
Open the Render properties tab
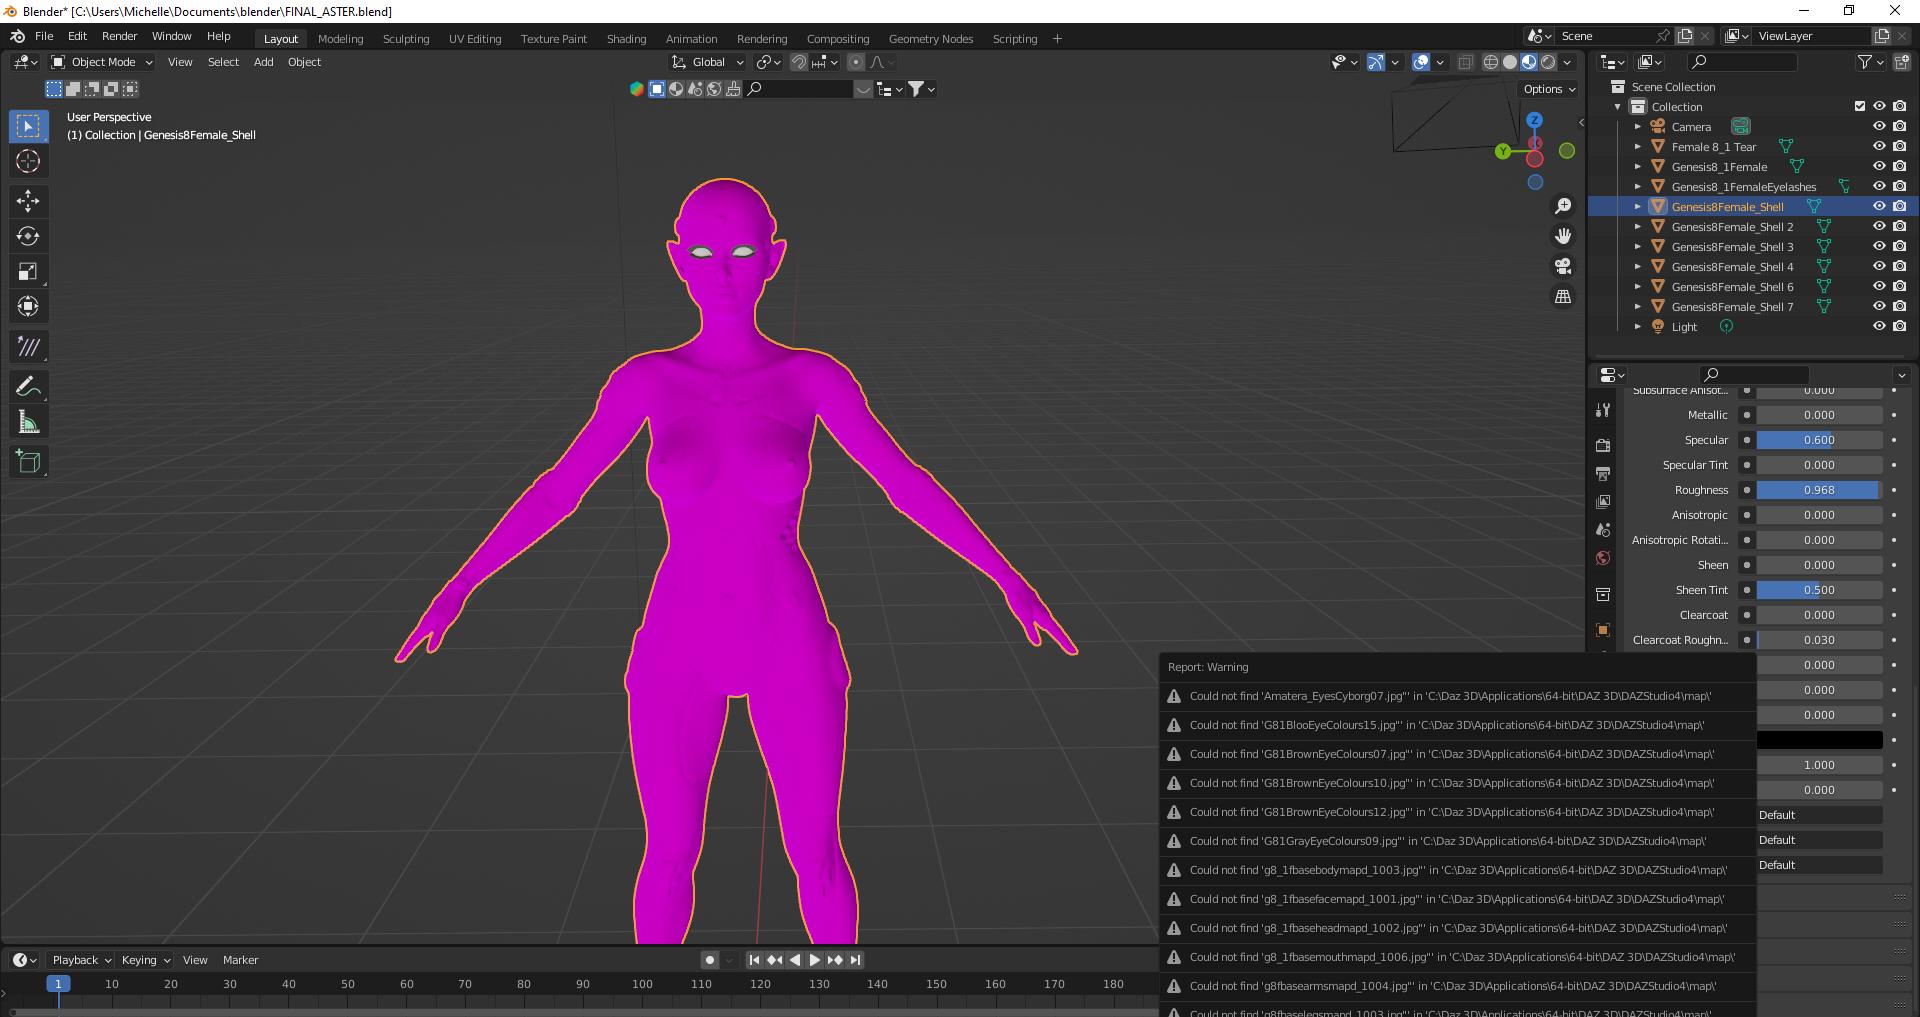[1602, 445]
